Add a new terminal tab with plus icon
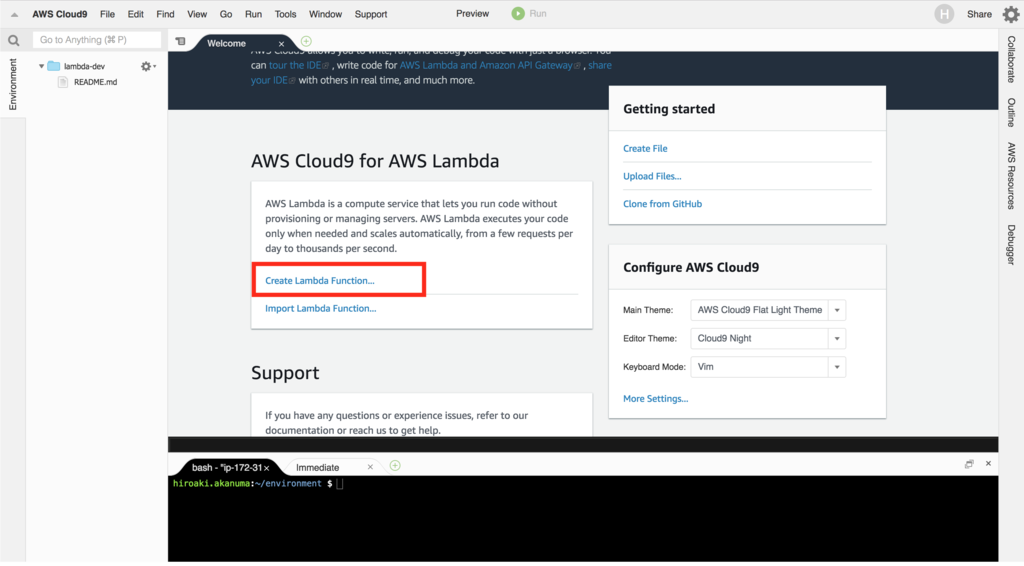1024x566 pixels. click(395, 465)
